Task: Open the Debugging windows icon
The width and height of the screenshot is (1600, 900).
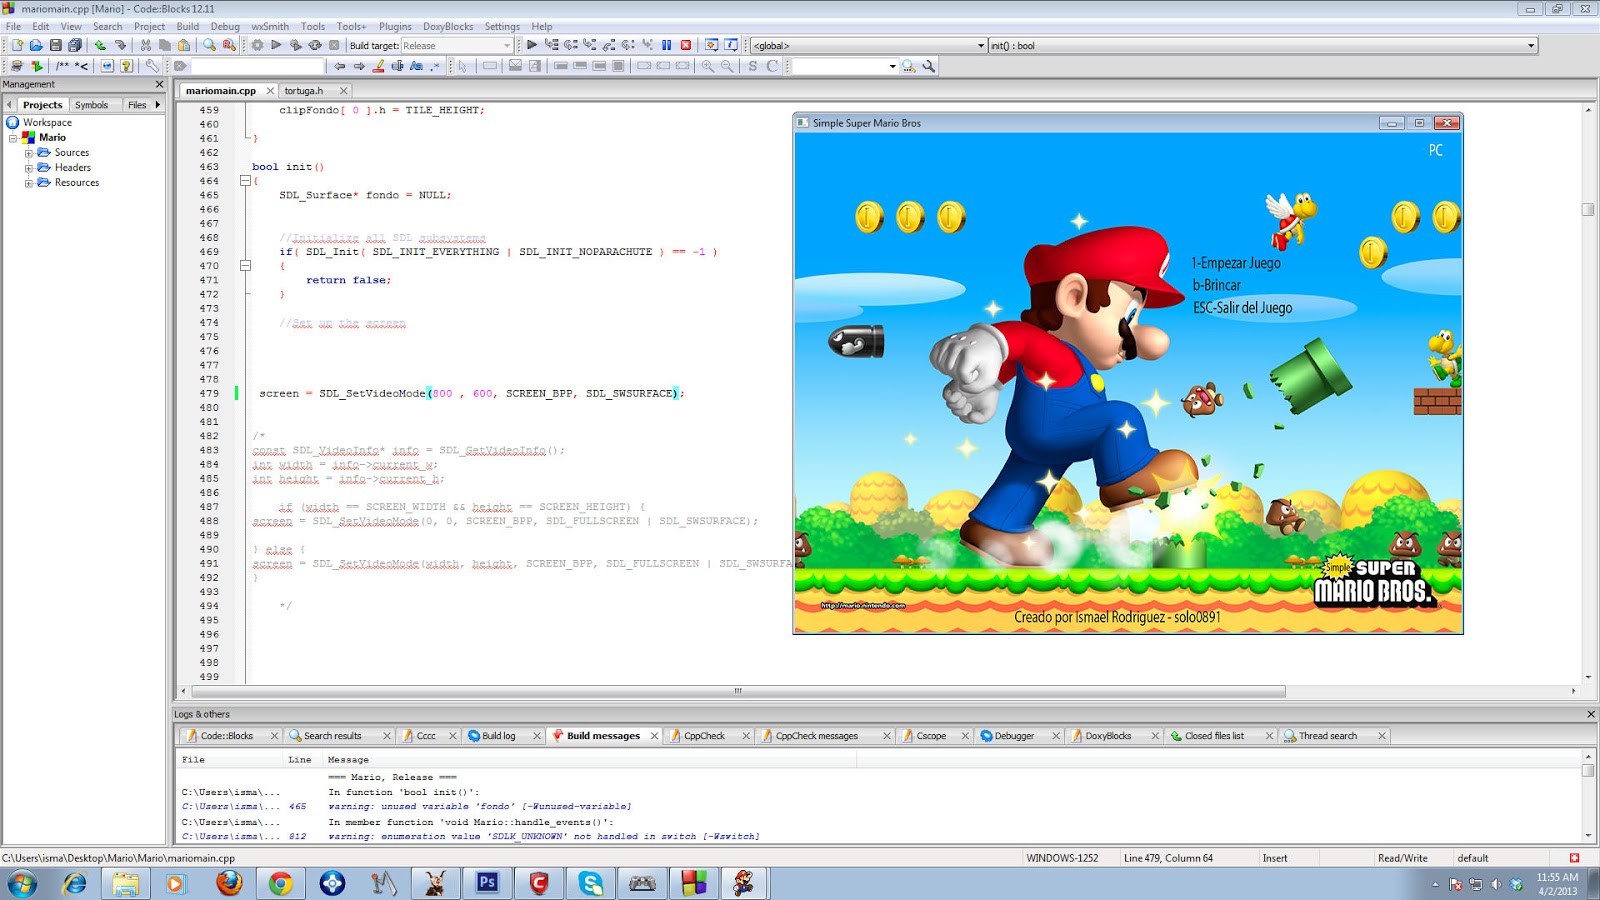Action: pos(712,45)
